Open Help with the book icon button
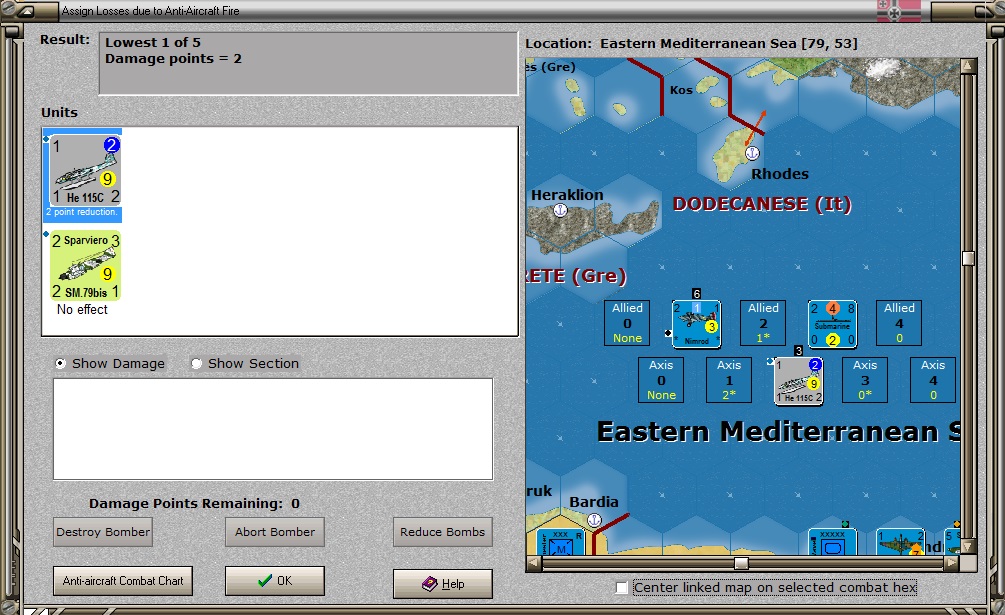1005x615 pixels. coord(443,584)
